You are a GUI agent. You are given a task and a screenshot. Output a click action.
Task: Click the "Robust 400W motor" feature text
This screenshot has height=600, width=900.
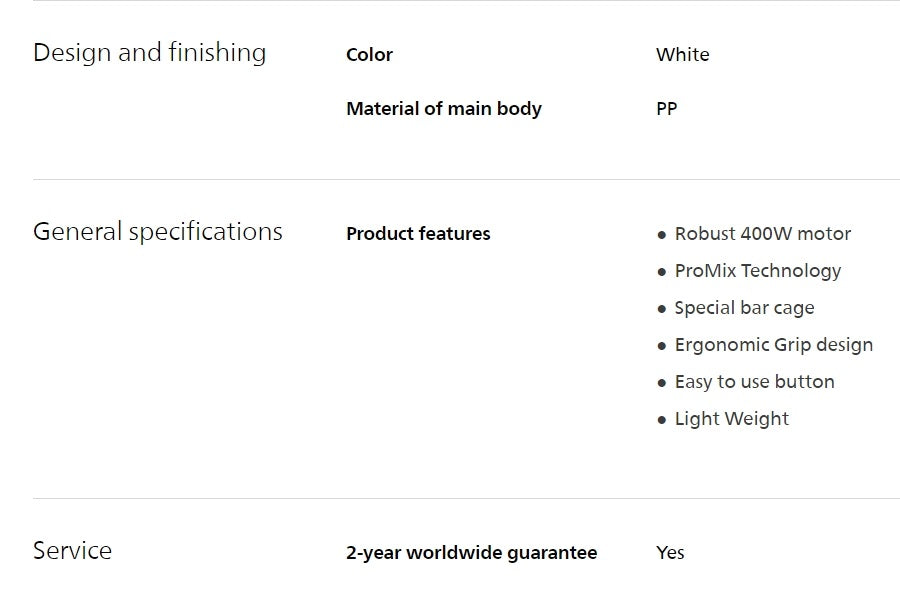click(762, 234)
